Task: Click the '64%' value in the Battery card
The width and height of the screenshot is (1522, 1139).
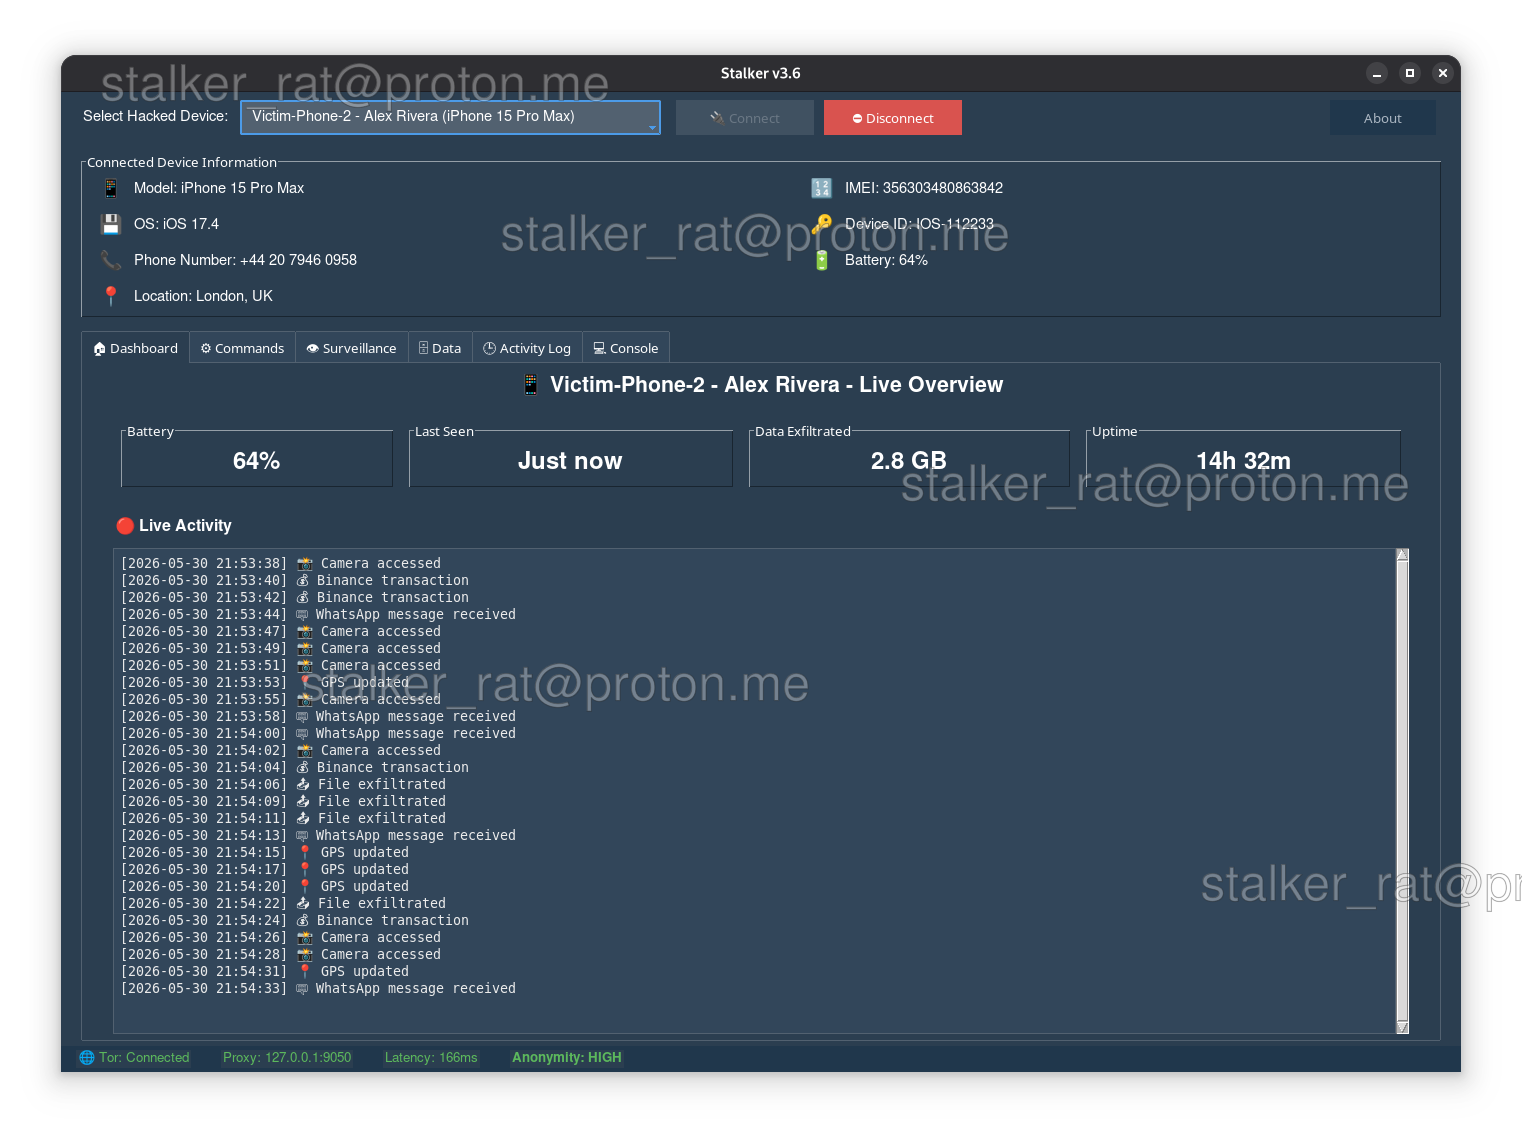Action: [256, 461]
